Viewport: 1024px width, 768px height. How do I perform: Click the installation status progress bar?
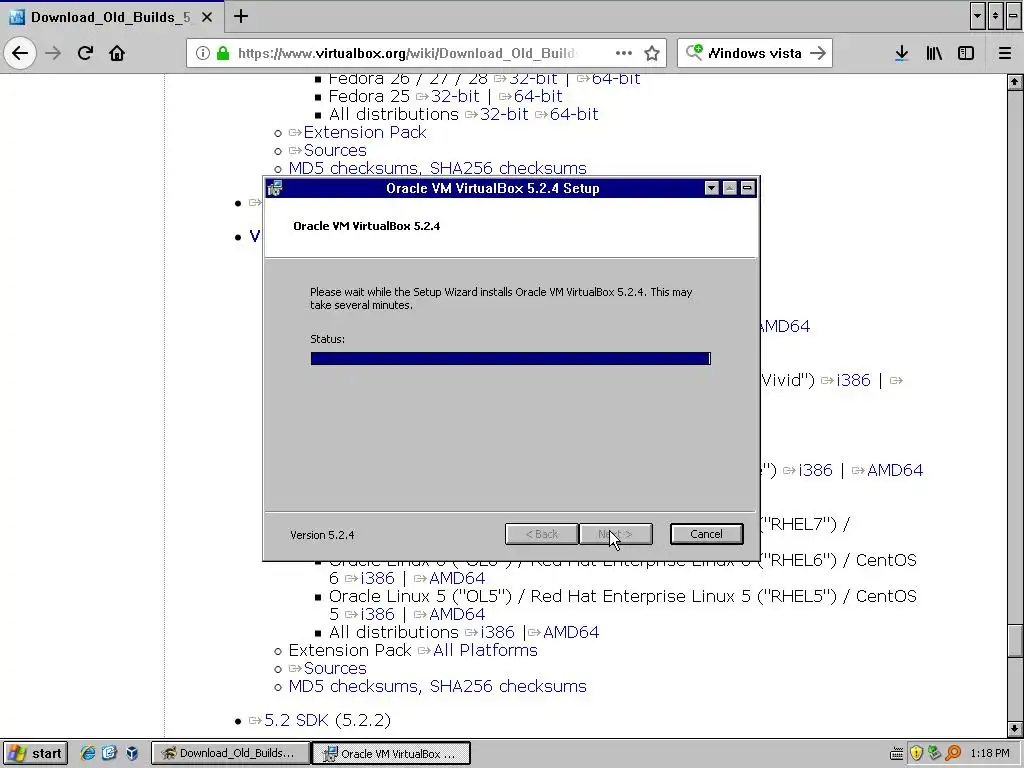click(x=511, y=359)
